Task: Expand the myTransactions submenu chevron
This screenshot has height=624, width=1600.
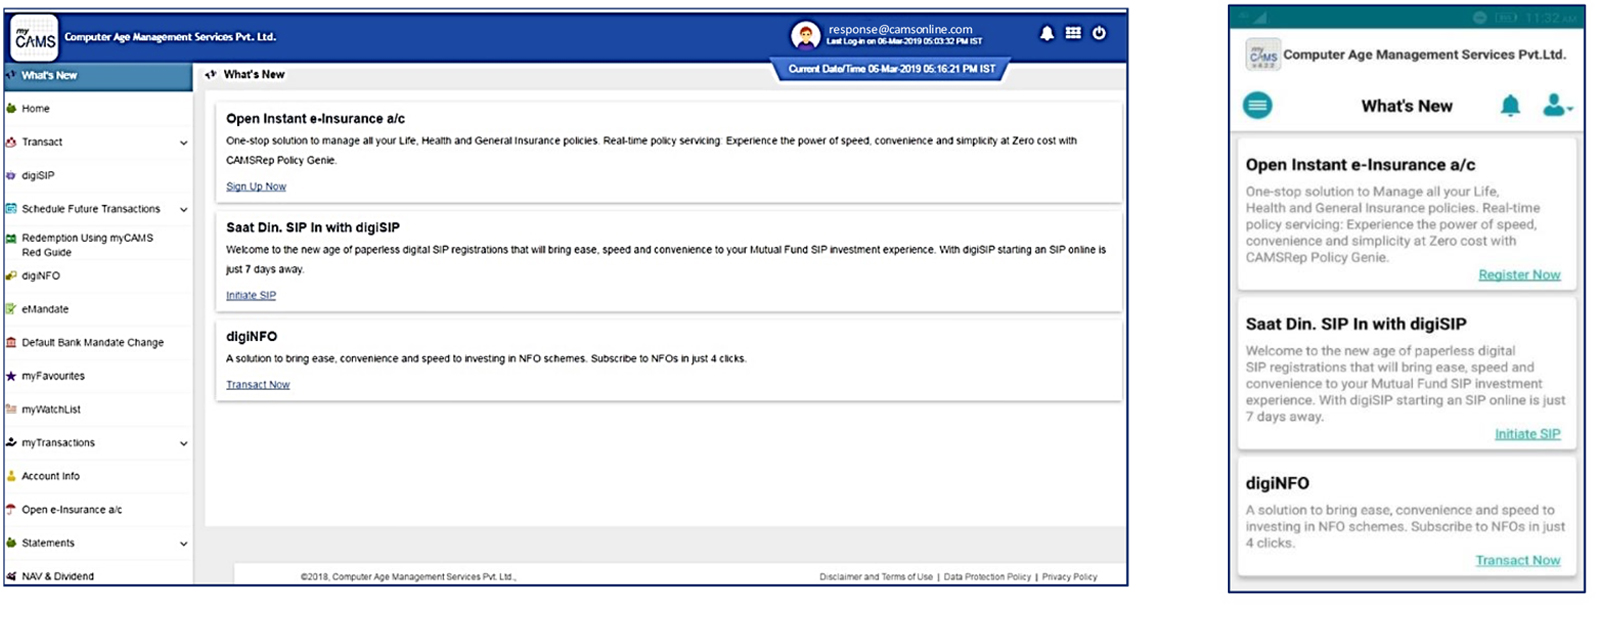Action: coord(183,443)
